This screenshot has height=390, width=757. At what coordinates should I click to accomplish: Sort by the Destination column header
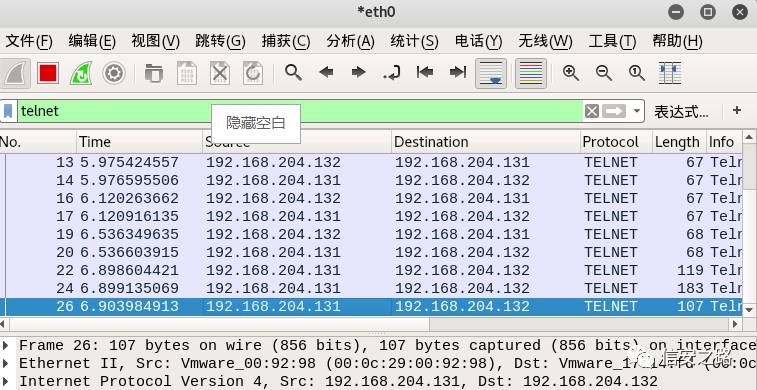click(x=486, y=142)
